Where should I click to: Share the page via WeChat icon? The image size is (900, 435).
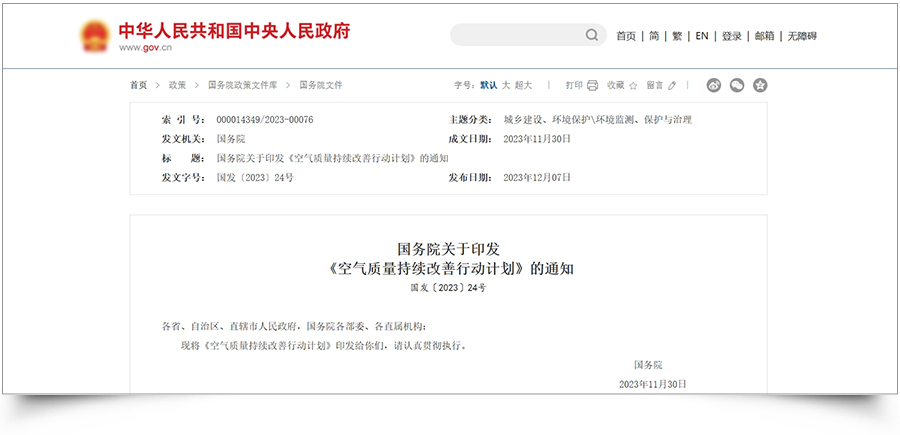point(737,85)
